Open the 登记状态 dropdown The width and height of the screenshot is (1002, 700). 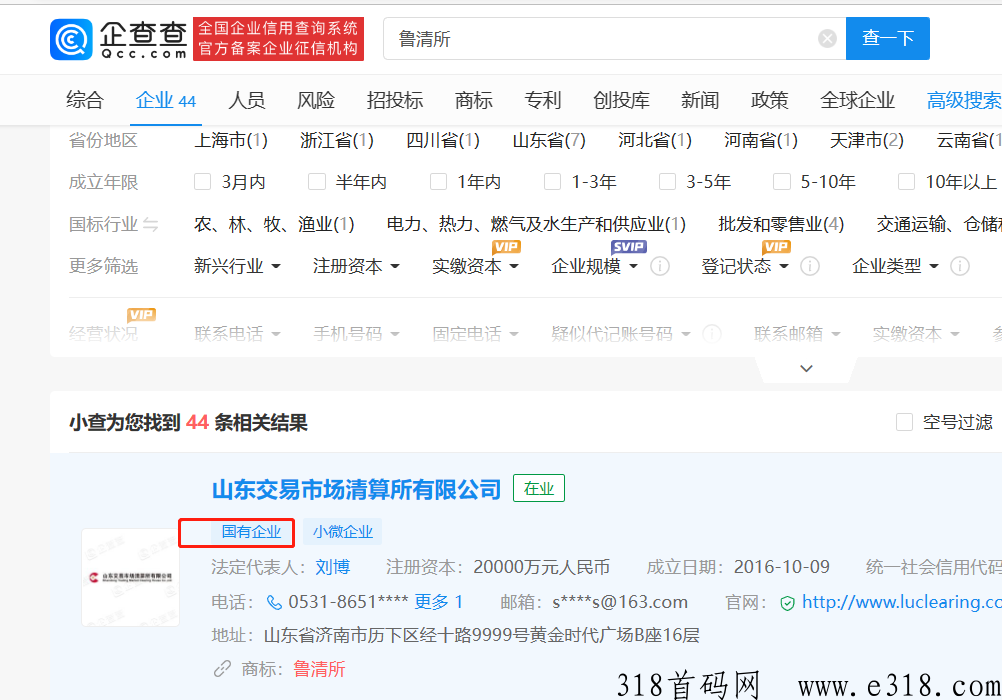[x=744, y=266]
